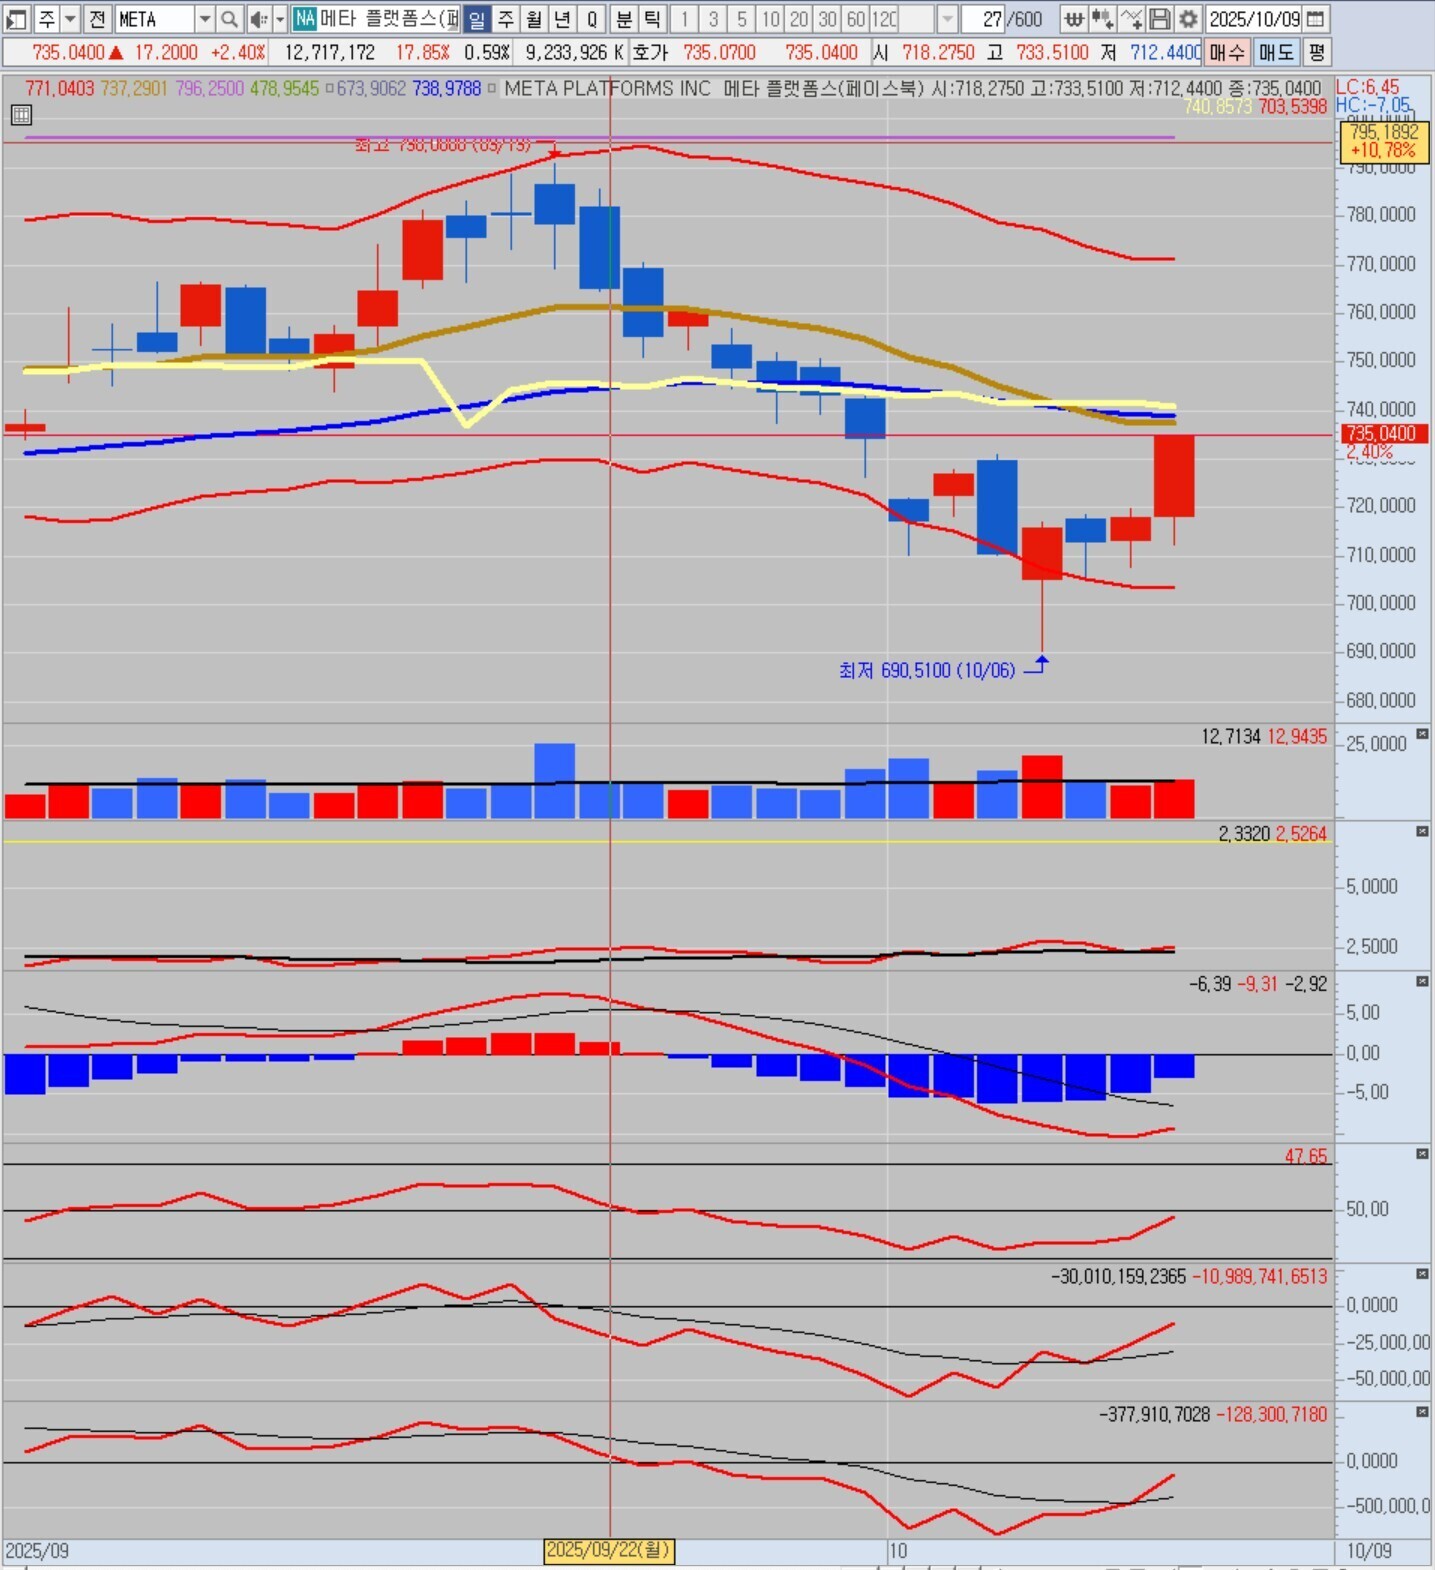Click the add-indicator line chart icon

[1131, 19]
